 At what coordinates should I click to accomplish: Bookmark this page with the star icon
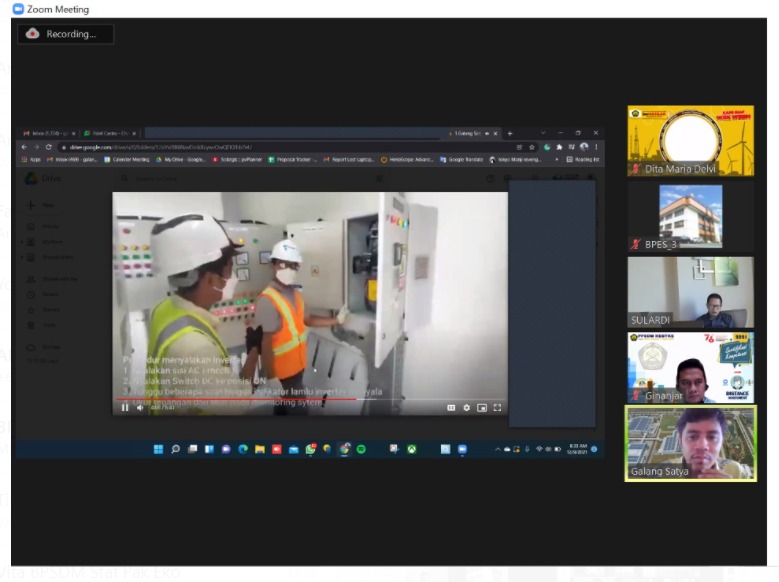[532, 147]
